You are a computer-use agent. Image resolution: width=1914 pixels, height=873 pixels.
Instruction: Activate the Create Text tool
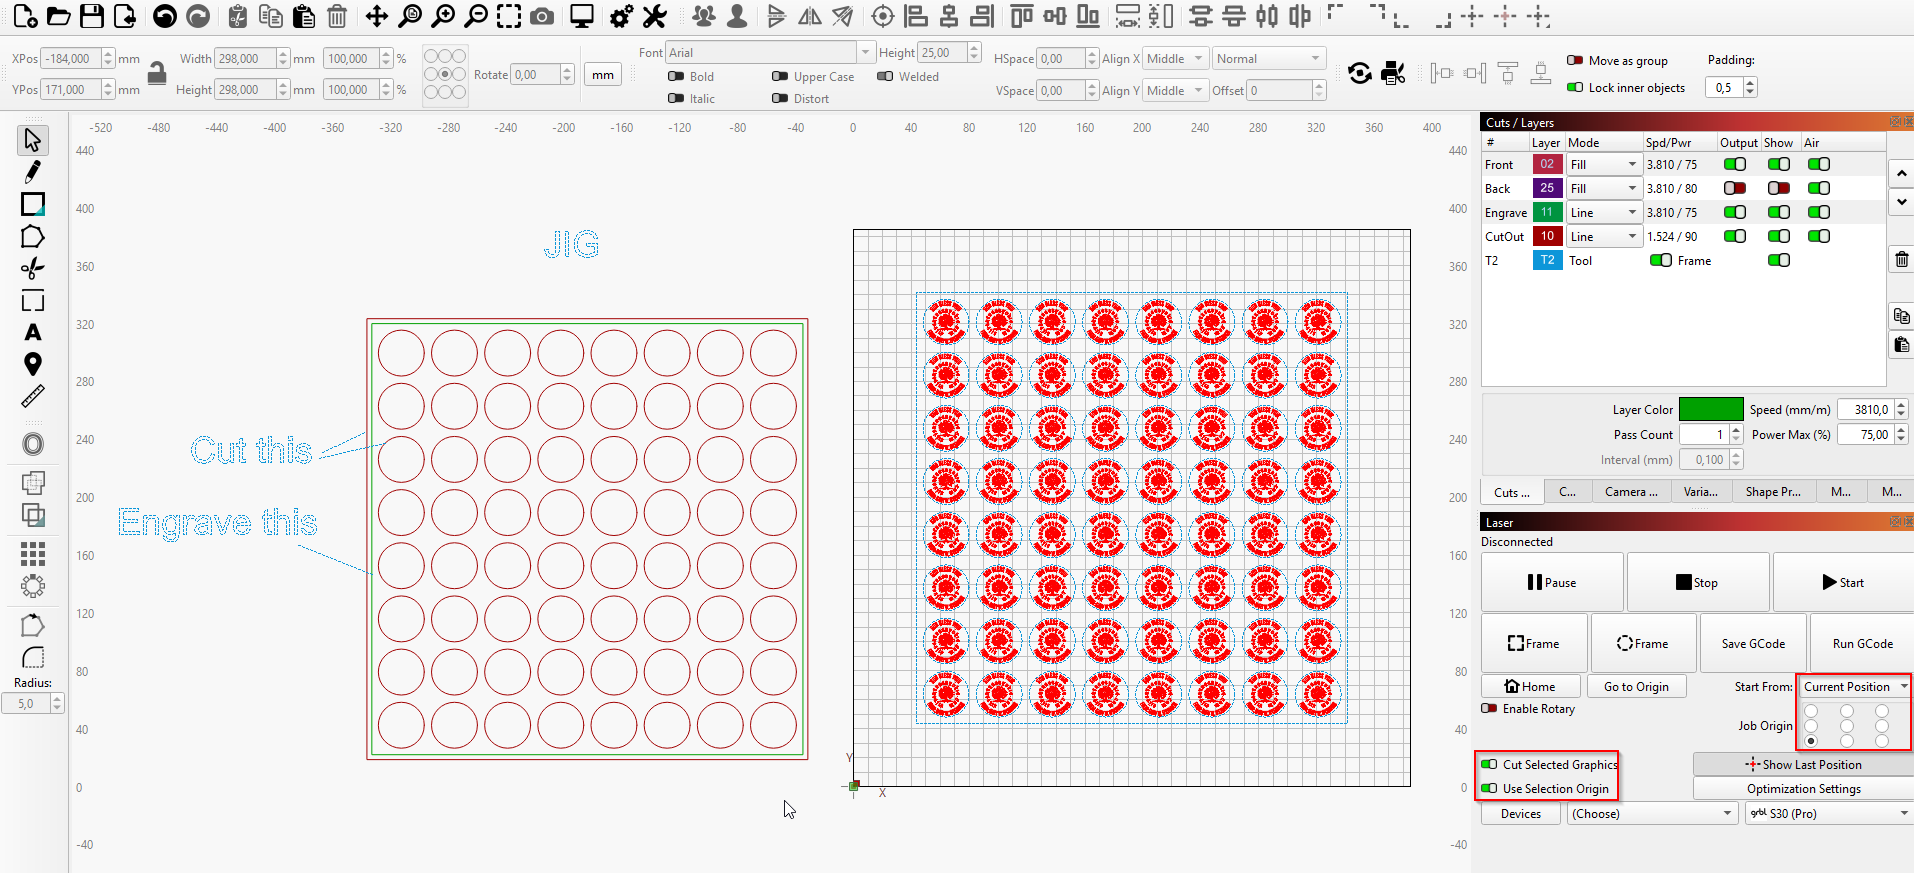32,333
